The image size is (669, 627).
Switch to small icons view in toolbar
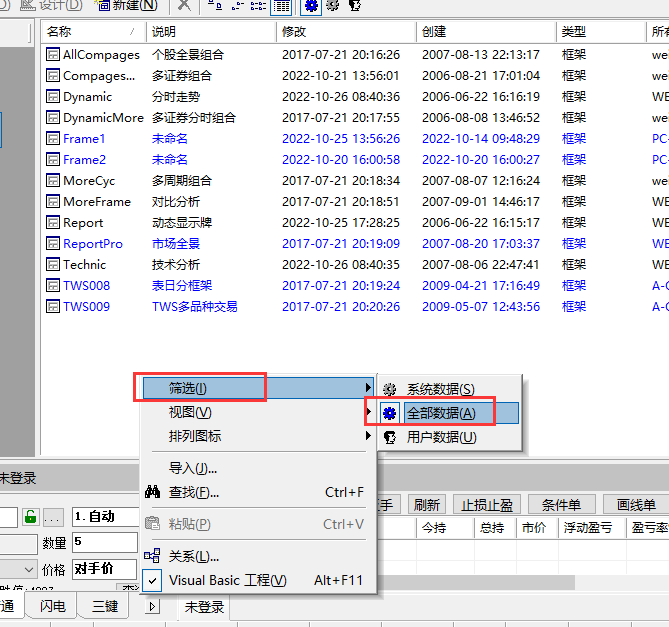pos(237,6)
